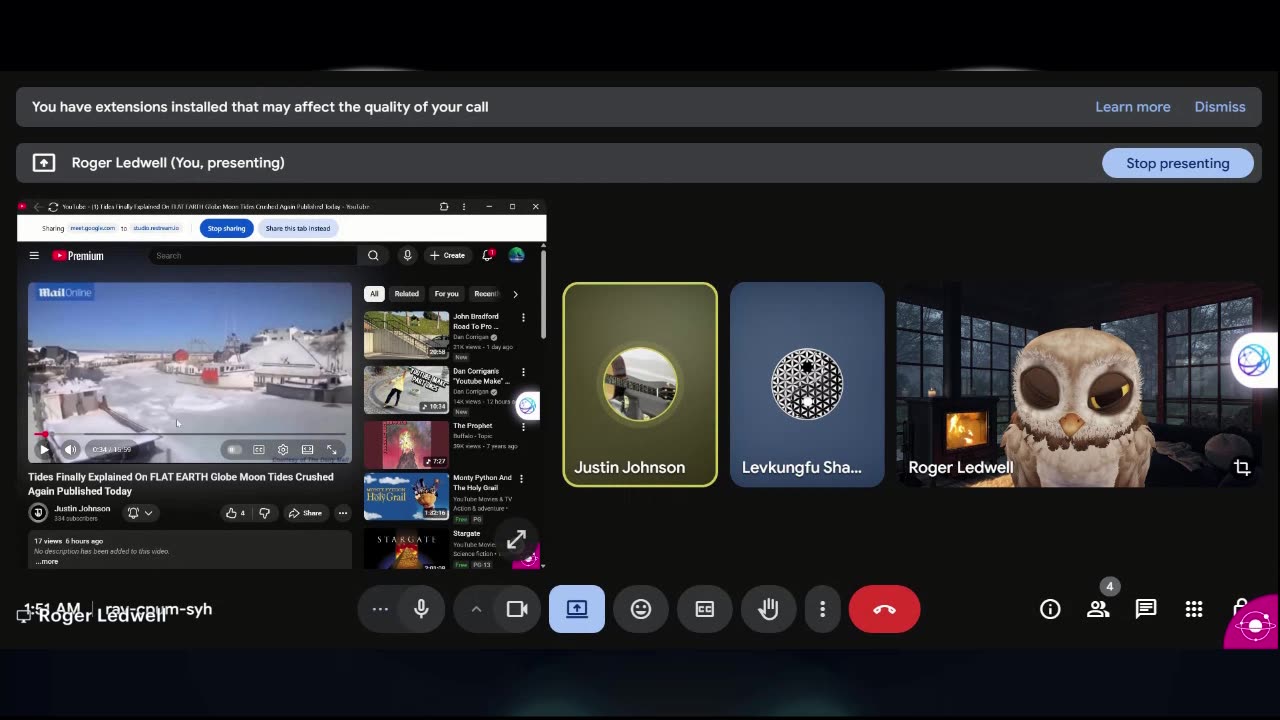Image resolution: width=1280 pixels, height=720 pixels.
Task: Show more filter chips arrow
Action: (515, 294)
